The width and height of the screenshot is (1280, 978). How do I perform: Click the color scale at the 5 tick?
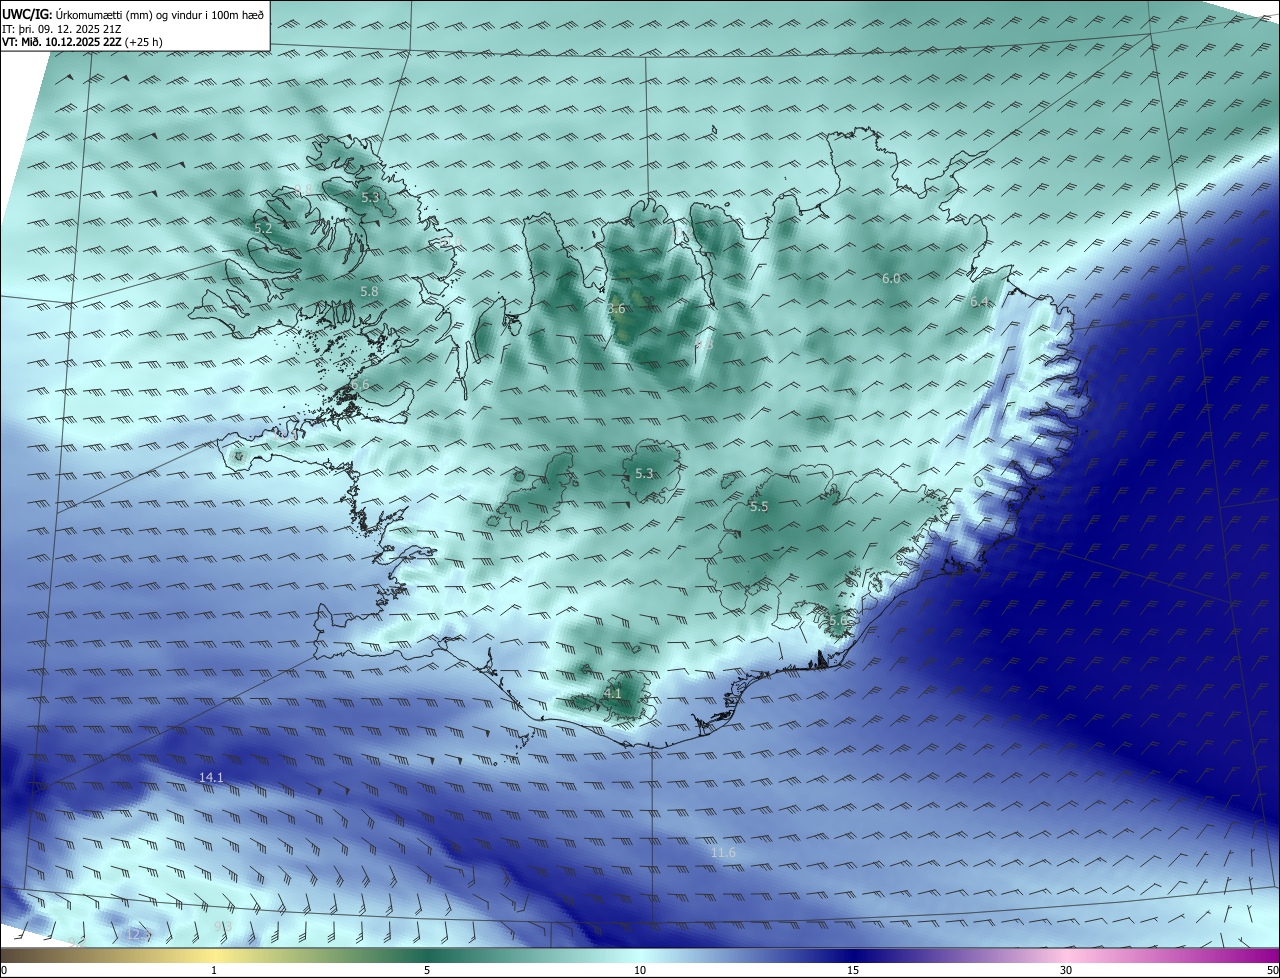(427, 970)
